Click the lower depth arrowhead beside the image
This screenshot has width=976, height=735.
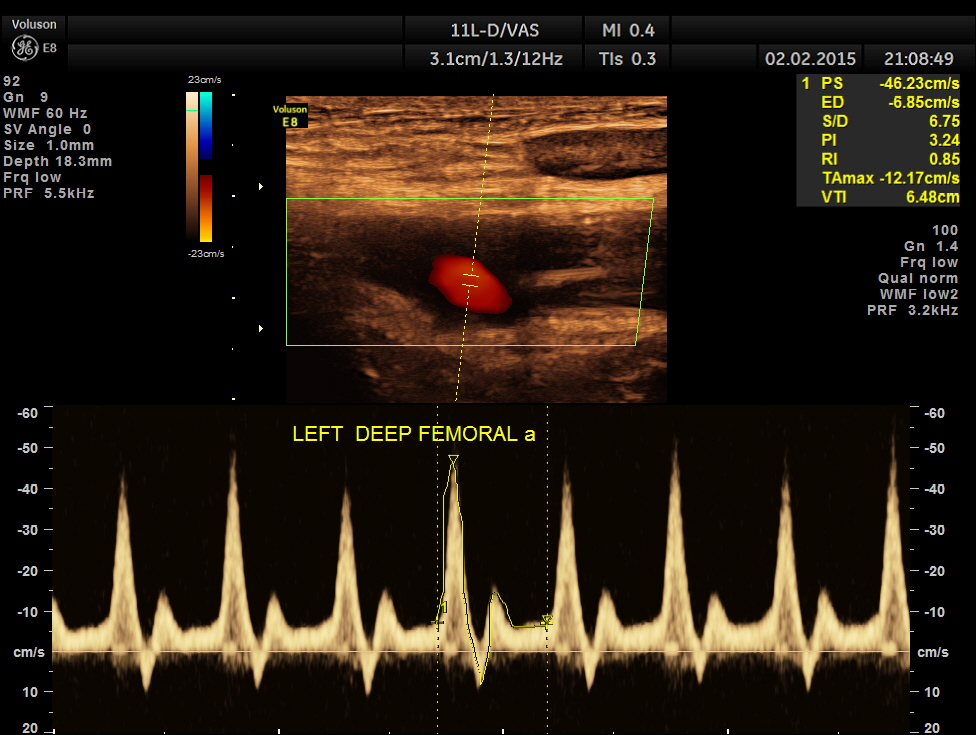pos(262,328)
